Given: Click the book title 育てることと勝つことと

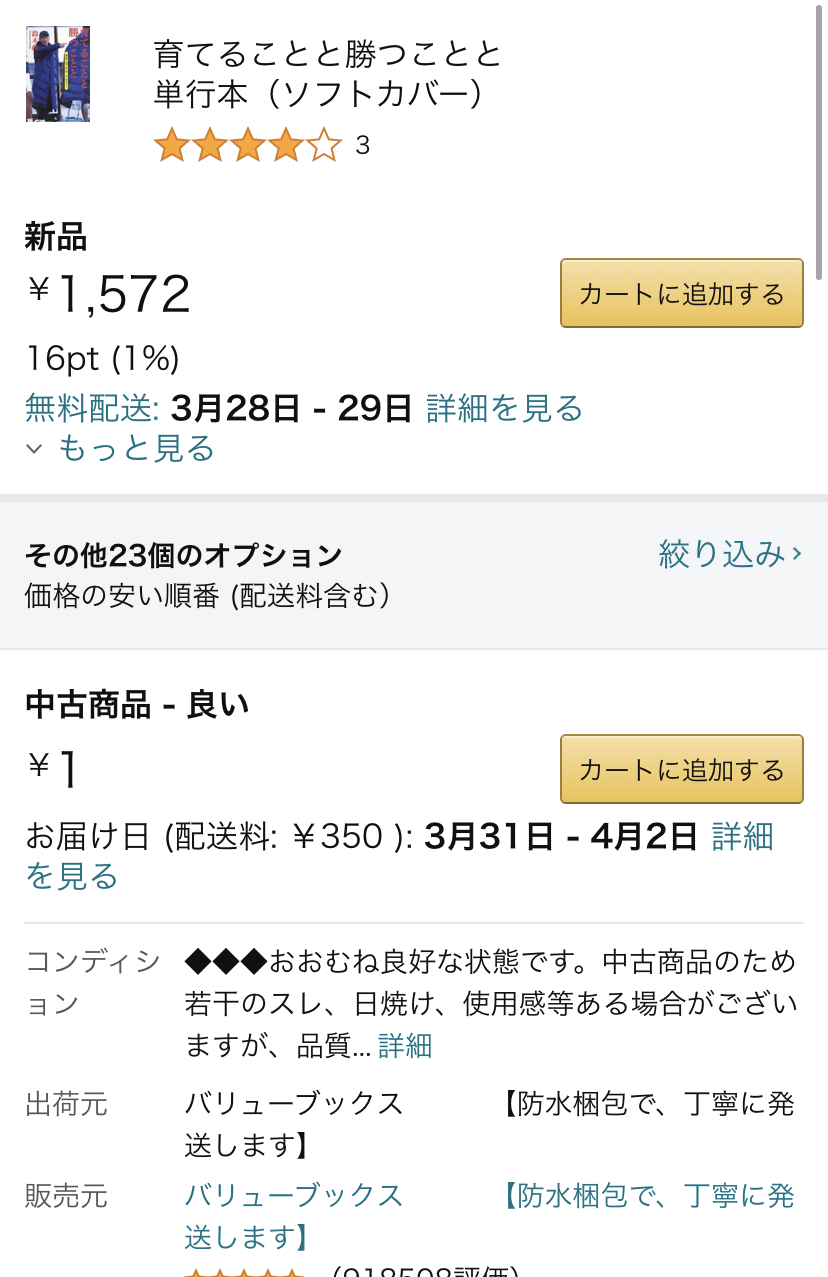Looking at the screenshot, I should tap(328, 53).
